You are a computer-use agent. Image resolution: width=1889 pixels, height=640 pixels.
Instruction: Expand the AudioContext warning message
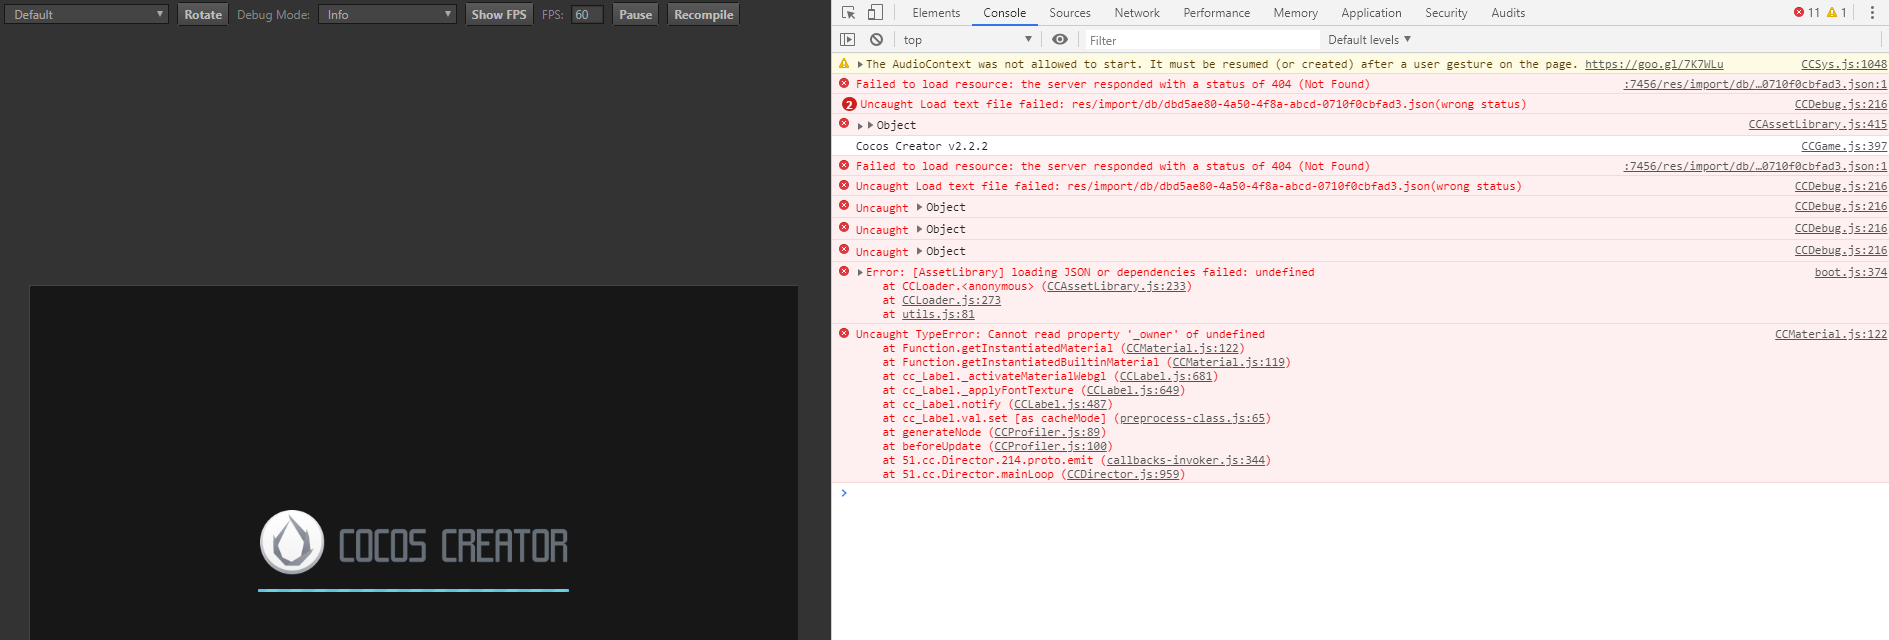point(860,65)
